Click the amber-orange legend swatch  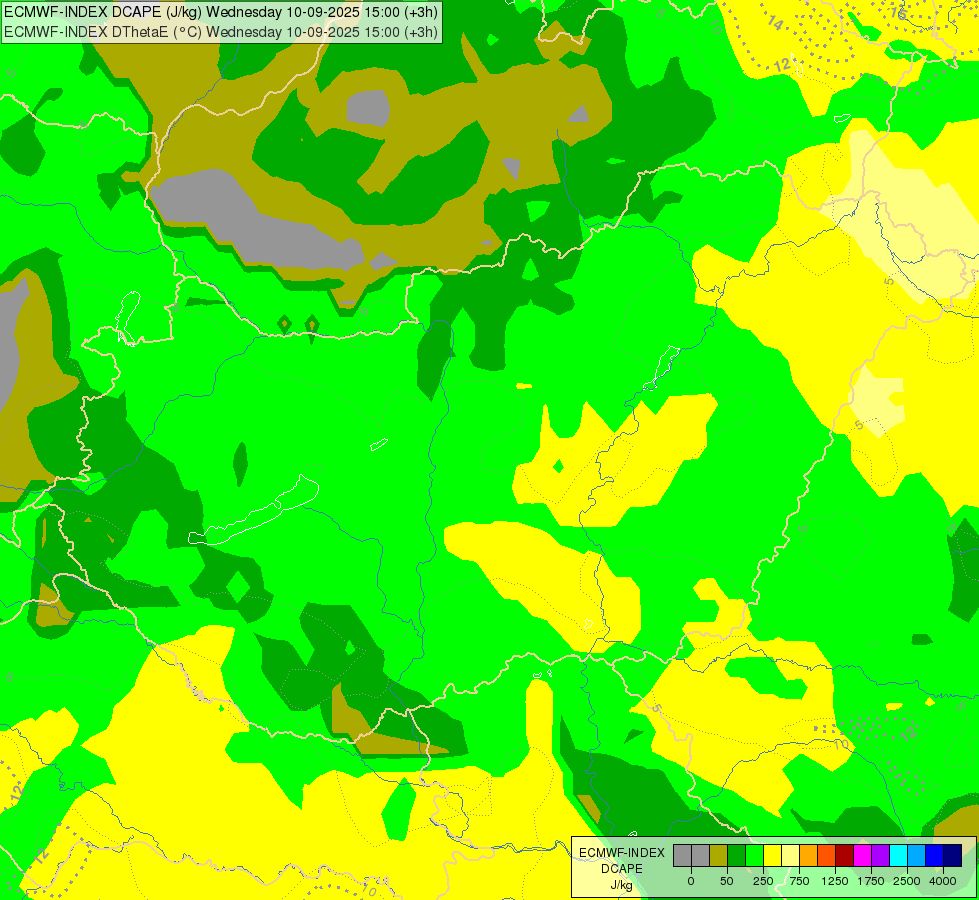(x=809, y=856)
